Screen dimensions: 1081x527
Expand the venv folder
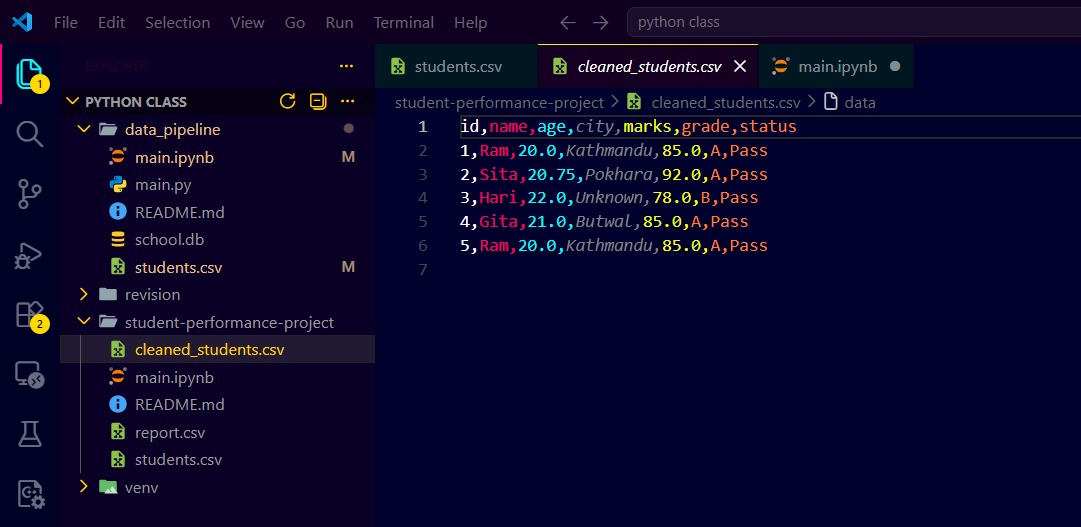(83, 487)
